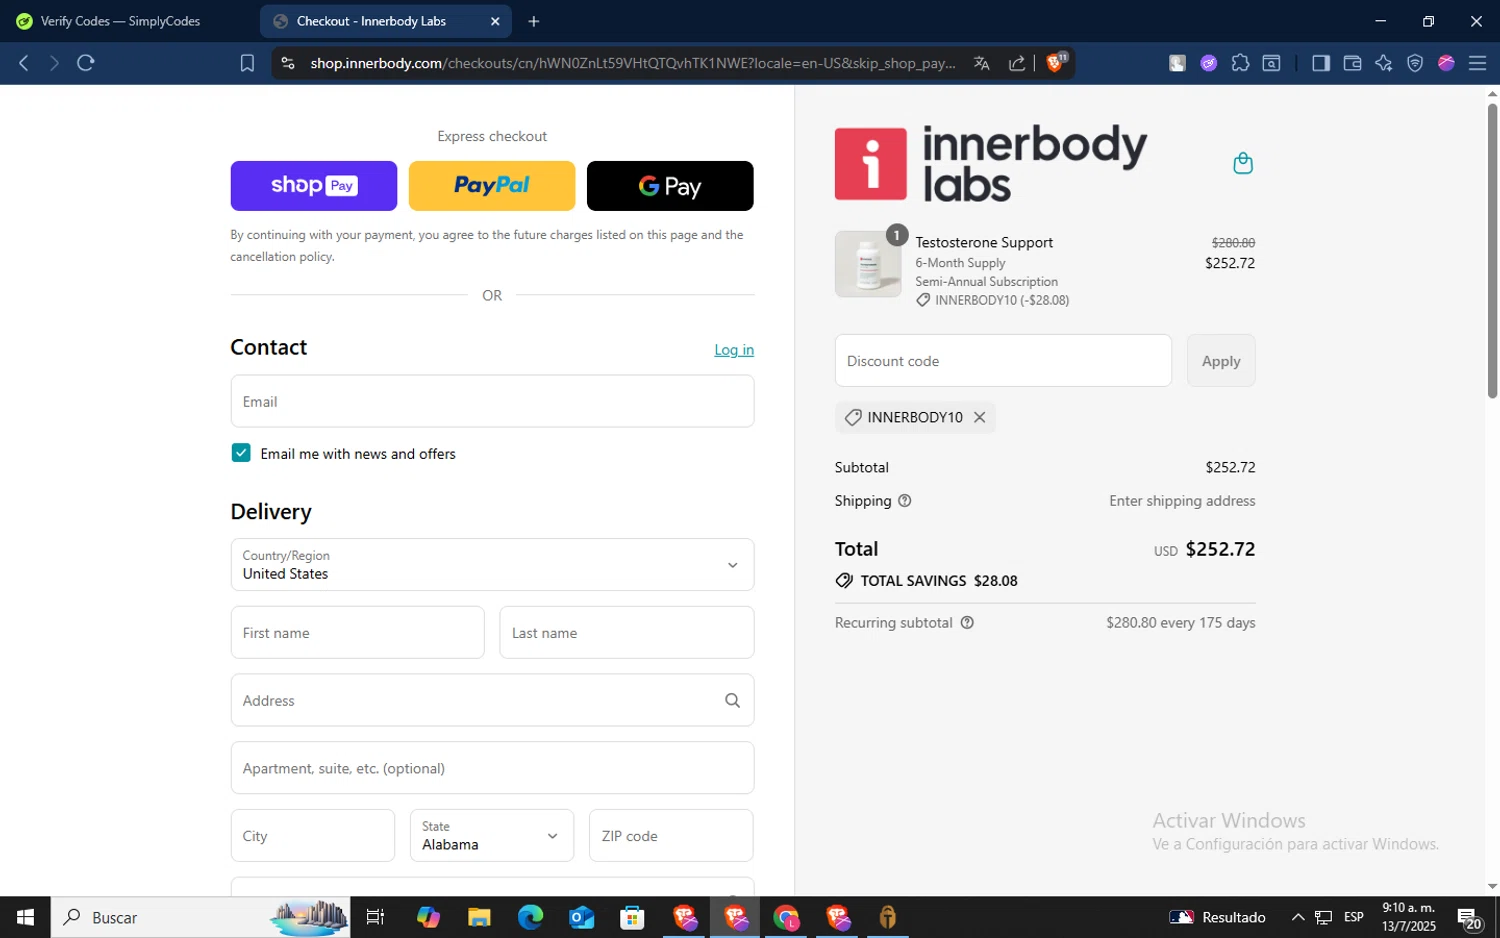
Task: Focus the Apartment, suite, etc. field
Action: pos(492,768)
